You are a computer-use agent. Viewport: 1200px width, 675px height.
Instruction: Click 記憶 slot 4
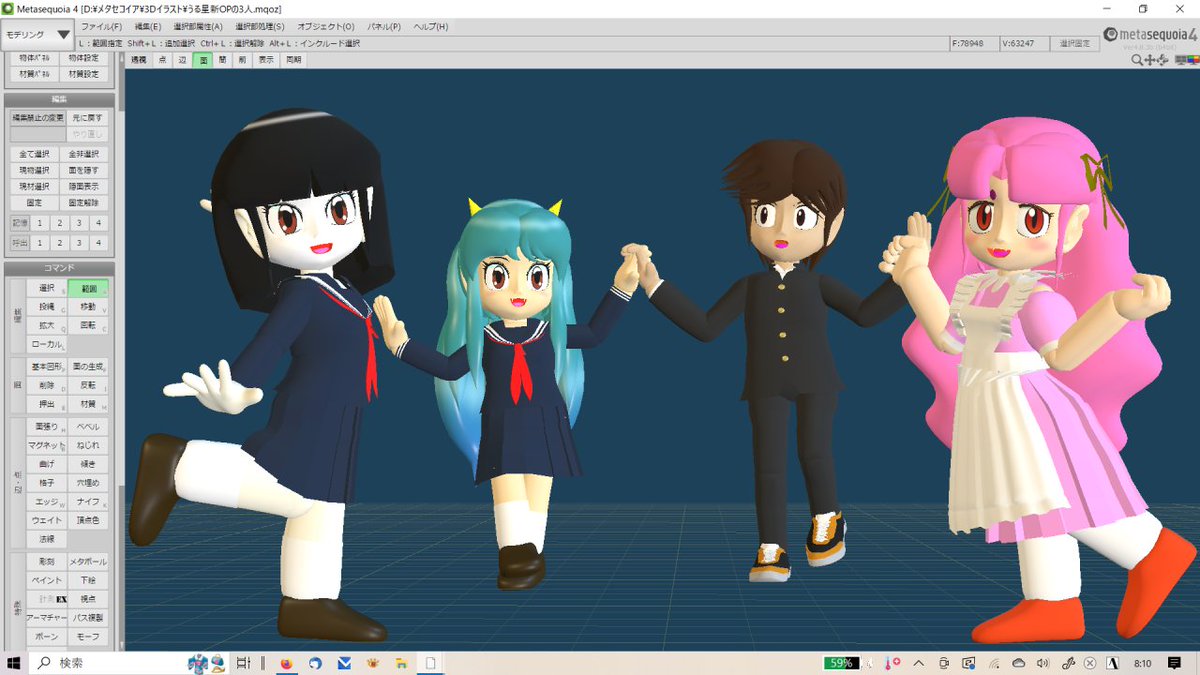[x=98, y=224]
